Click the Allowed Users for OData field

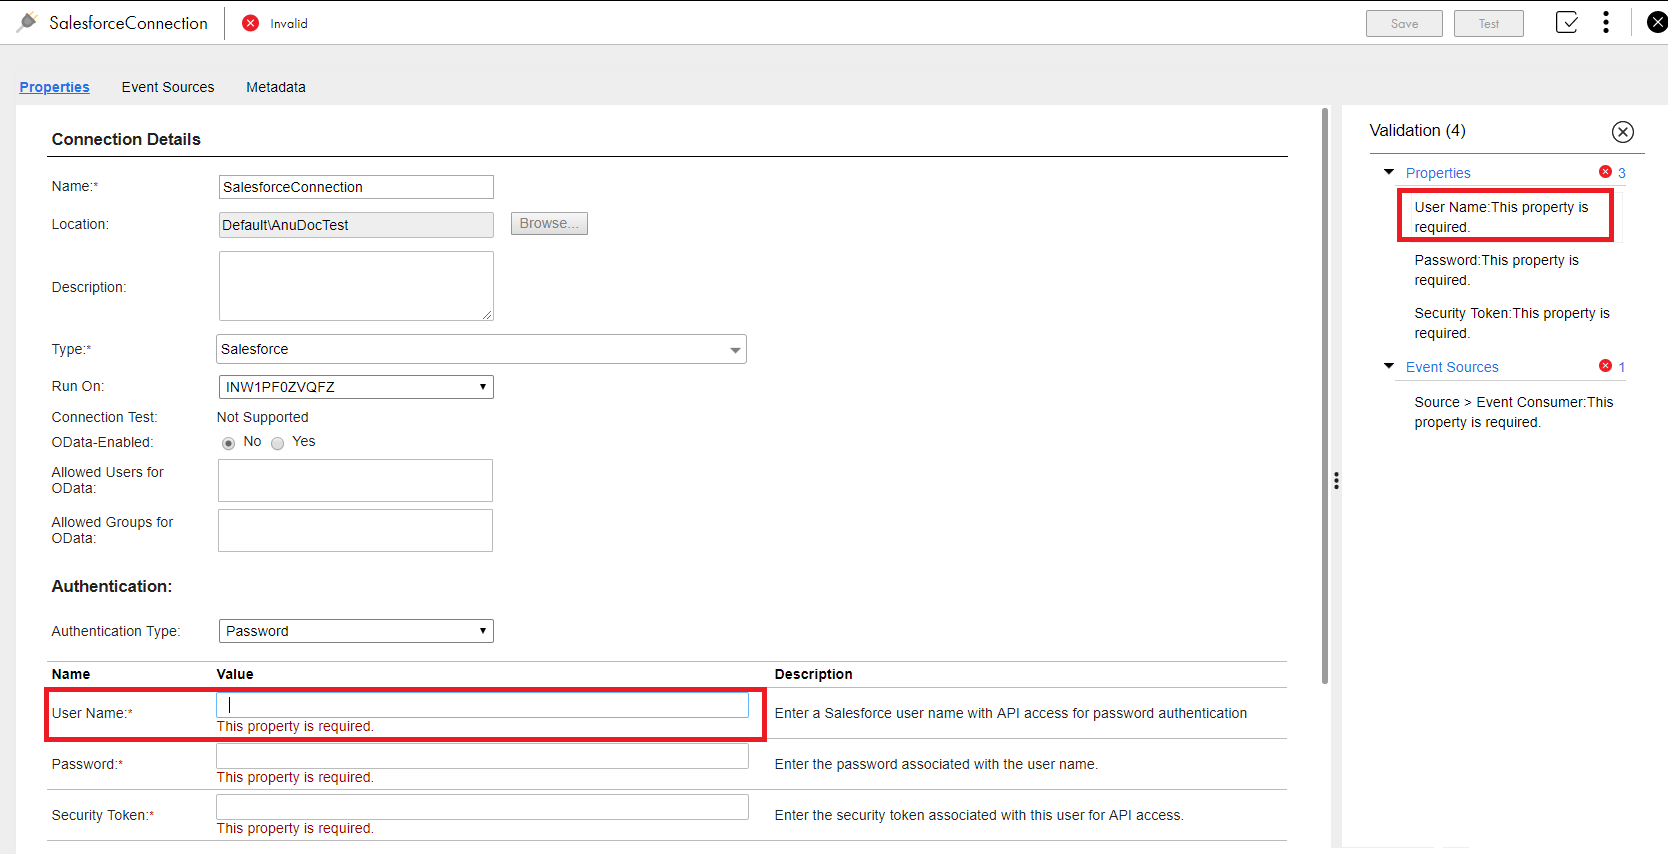coord(355,481)
